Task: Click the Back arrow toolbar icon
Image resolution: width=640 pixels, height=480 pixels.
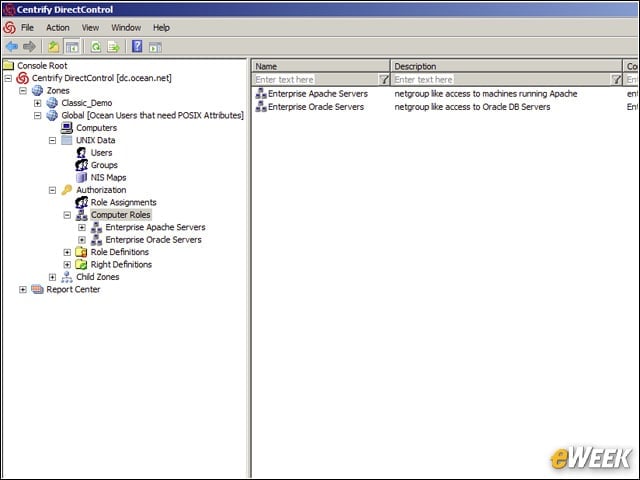Action: click(x=11, y=47)
